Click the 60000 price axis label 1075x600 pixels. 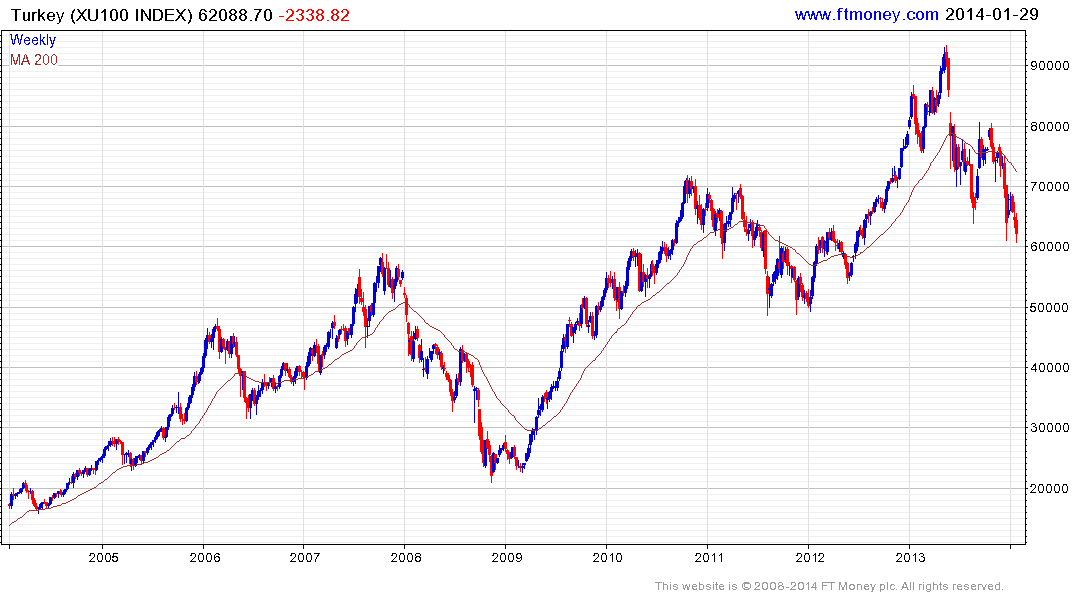pos(1050,247)
